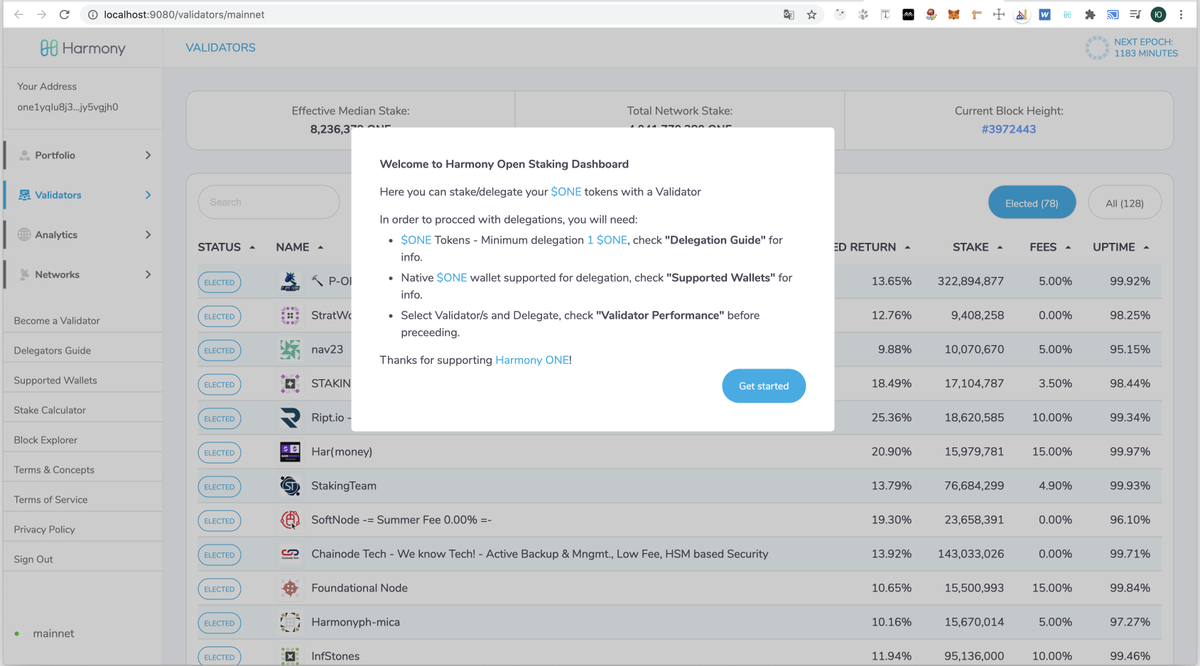Click the Har(money) validator logo
The height and width of the screenshot is (666, 1200).
290,452
